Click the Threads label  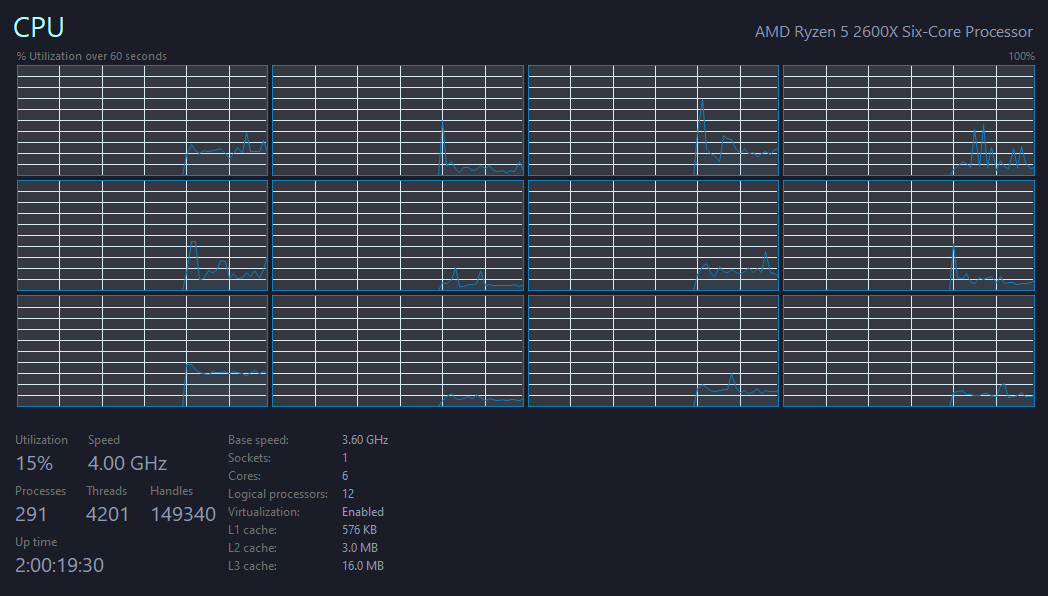(106, 490)
